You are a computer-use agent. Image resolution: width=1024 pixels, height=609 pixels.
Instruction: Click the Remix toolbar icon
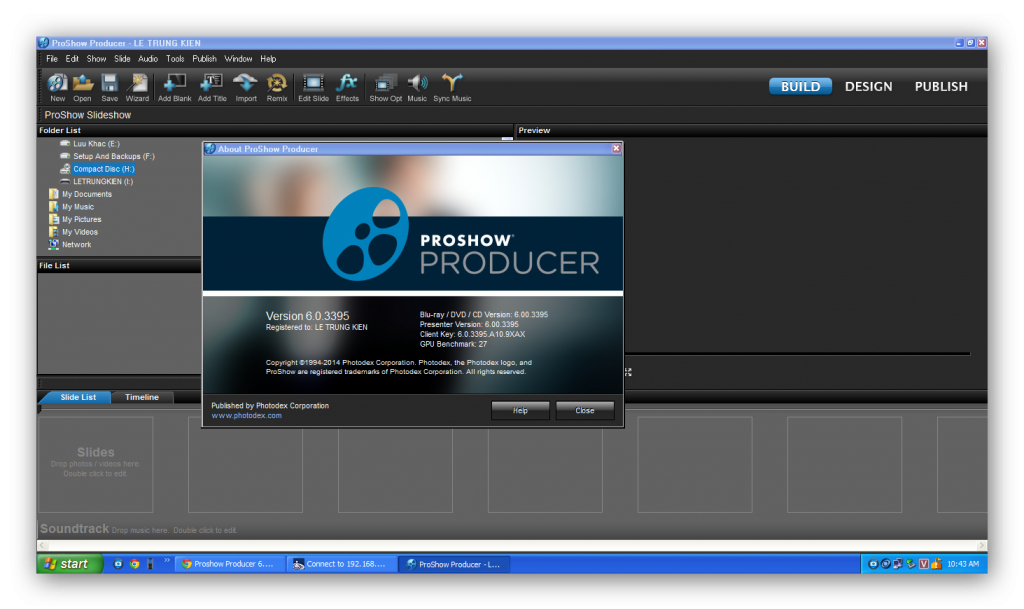(x=277, y=87)
